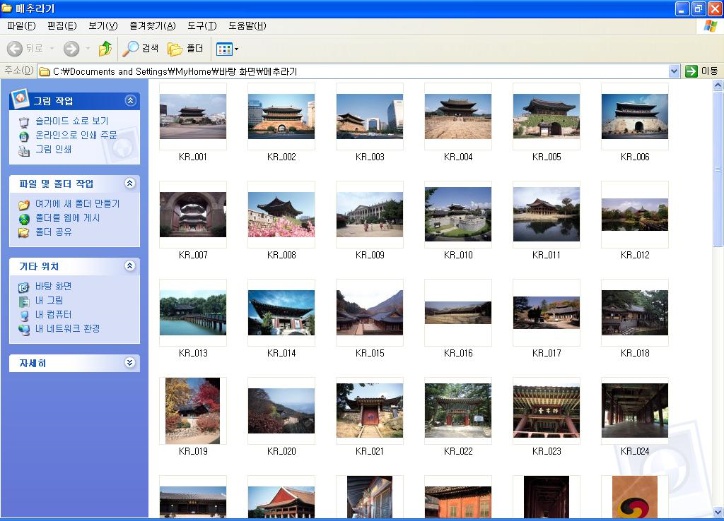The width and height of the screenshot is (724, 521).
Task: Go up one folder level
Action: click(x=105, y=48)
